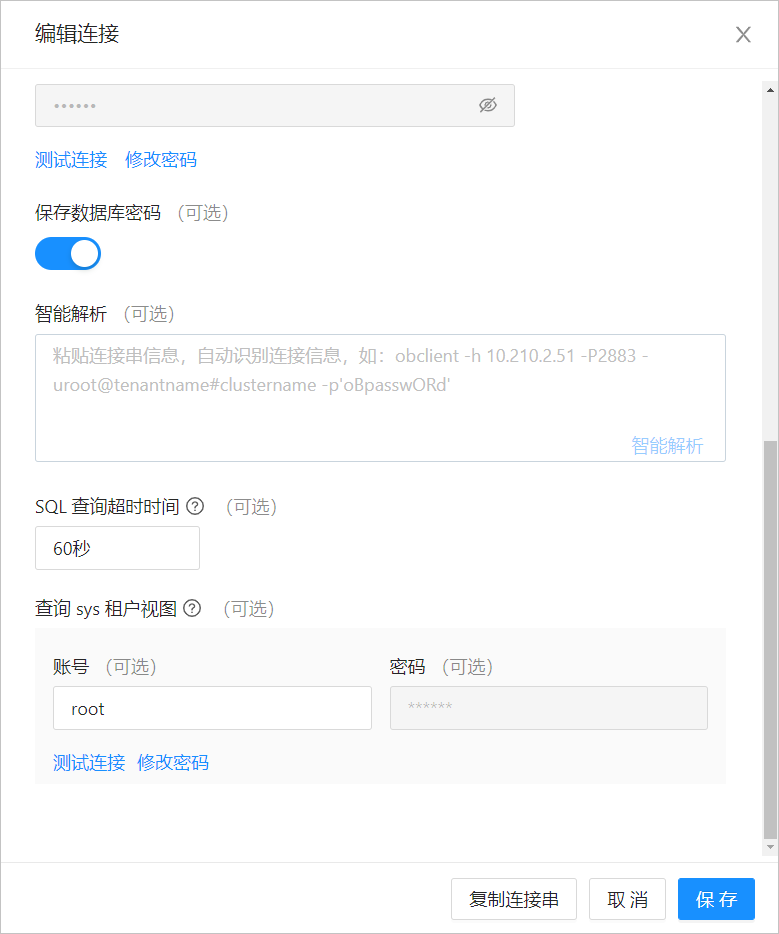Click 修改密码 in sys tenant section

[x=173, y=763]
